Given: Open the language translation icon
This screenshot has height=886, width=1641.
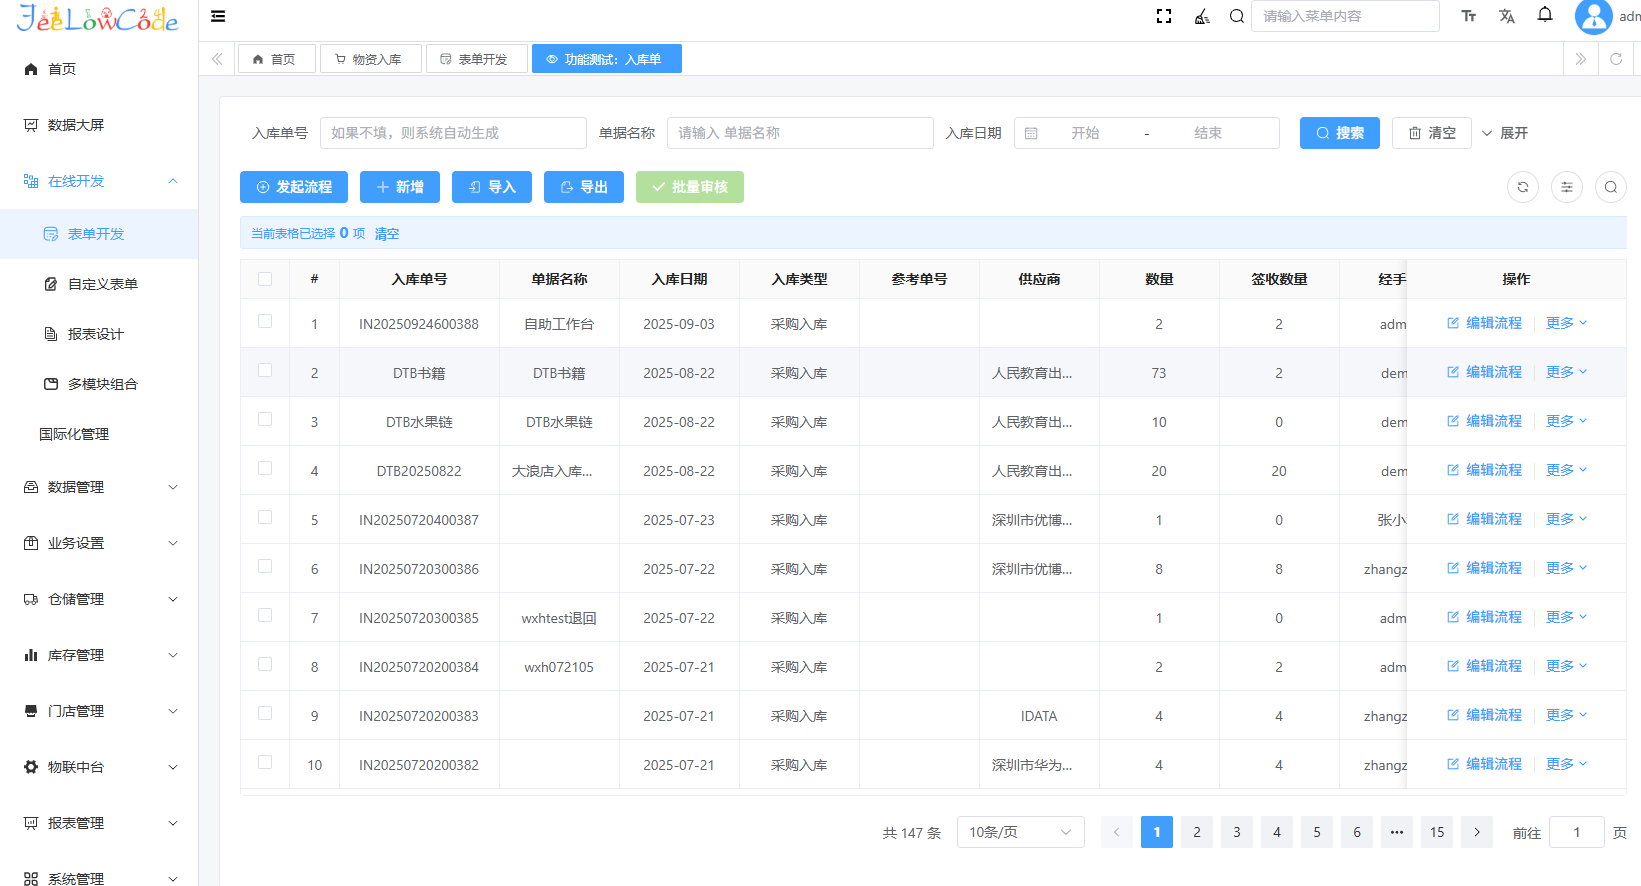Looking at the screenshot, I should tap(1507, 16).
